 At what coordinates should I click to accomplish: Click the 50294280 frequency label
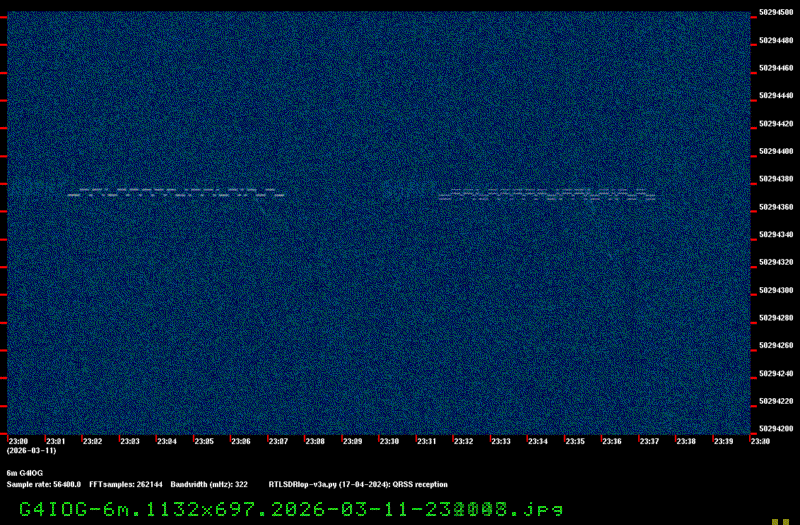pyautogui.click(x=776, y=318)
